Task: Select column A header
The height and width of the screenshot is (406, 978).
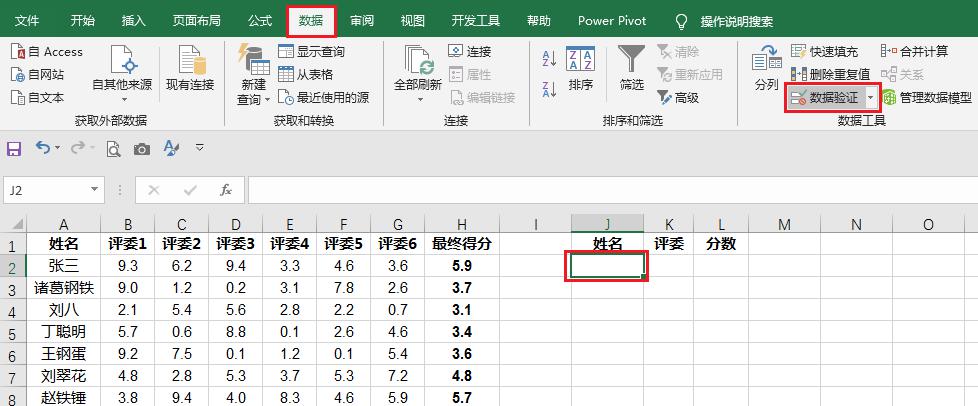Action: [63, 224]
